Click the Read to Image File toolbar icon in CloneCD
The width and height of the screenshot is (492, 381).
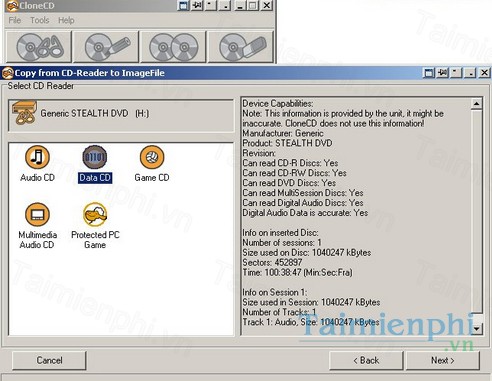(39, 47)
